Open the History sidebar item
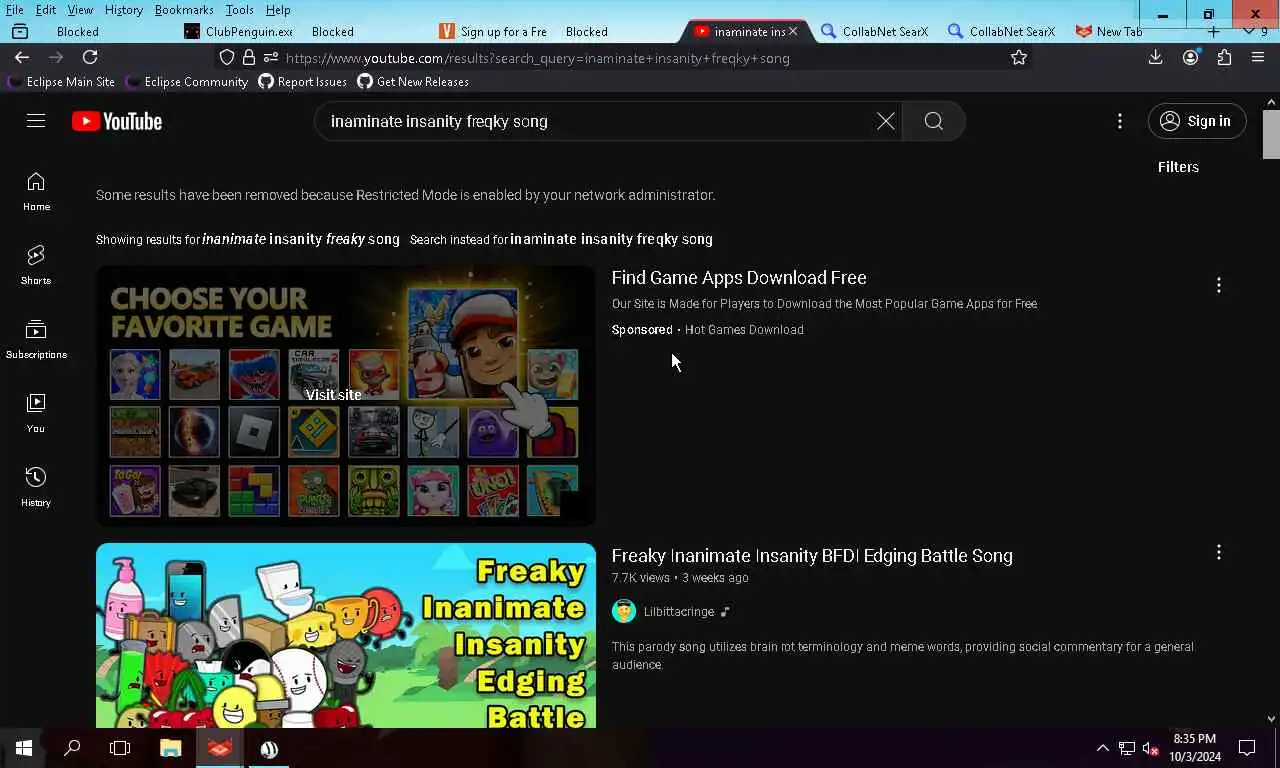This screenshot has height=768, width=1280. (36, 487)
